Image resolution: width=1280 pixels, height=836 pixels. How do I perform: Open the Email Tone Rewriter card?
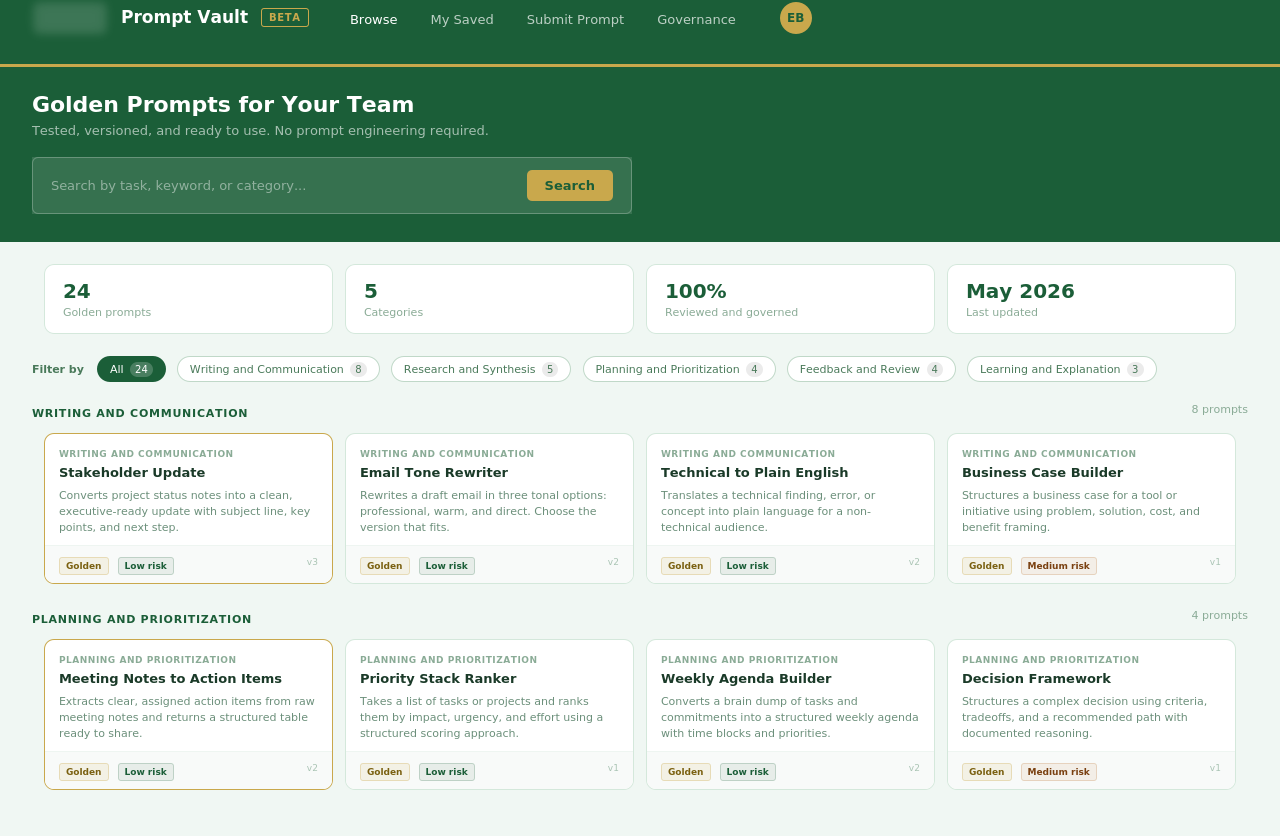[x=489, y=508]
